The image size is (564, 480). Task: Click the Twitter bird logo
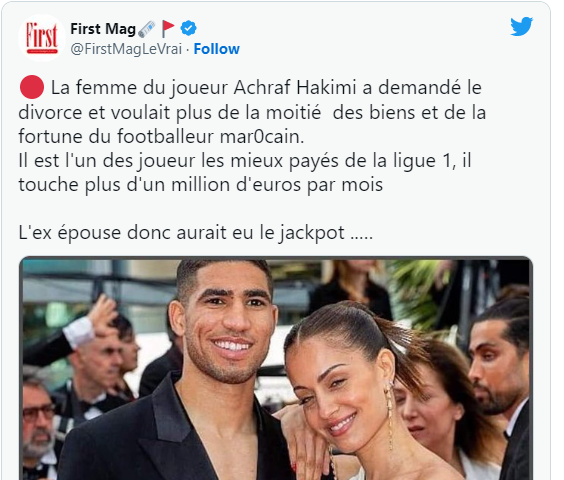pyautogui.click(x=521, y=26)
